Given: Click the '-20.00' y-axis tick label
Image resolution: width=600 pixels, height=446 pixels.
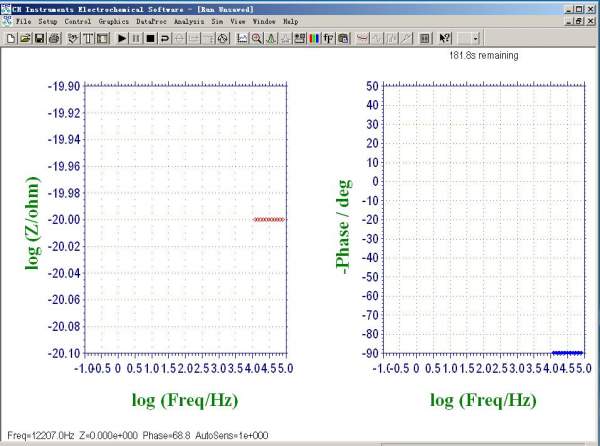Looking at the screenshot, I should pos(64,220).
